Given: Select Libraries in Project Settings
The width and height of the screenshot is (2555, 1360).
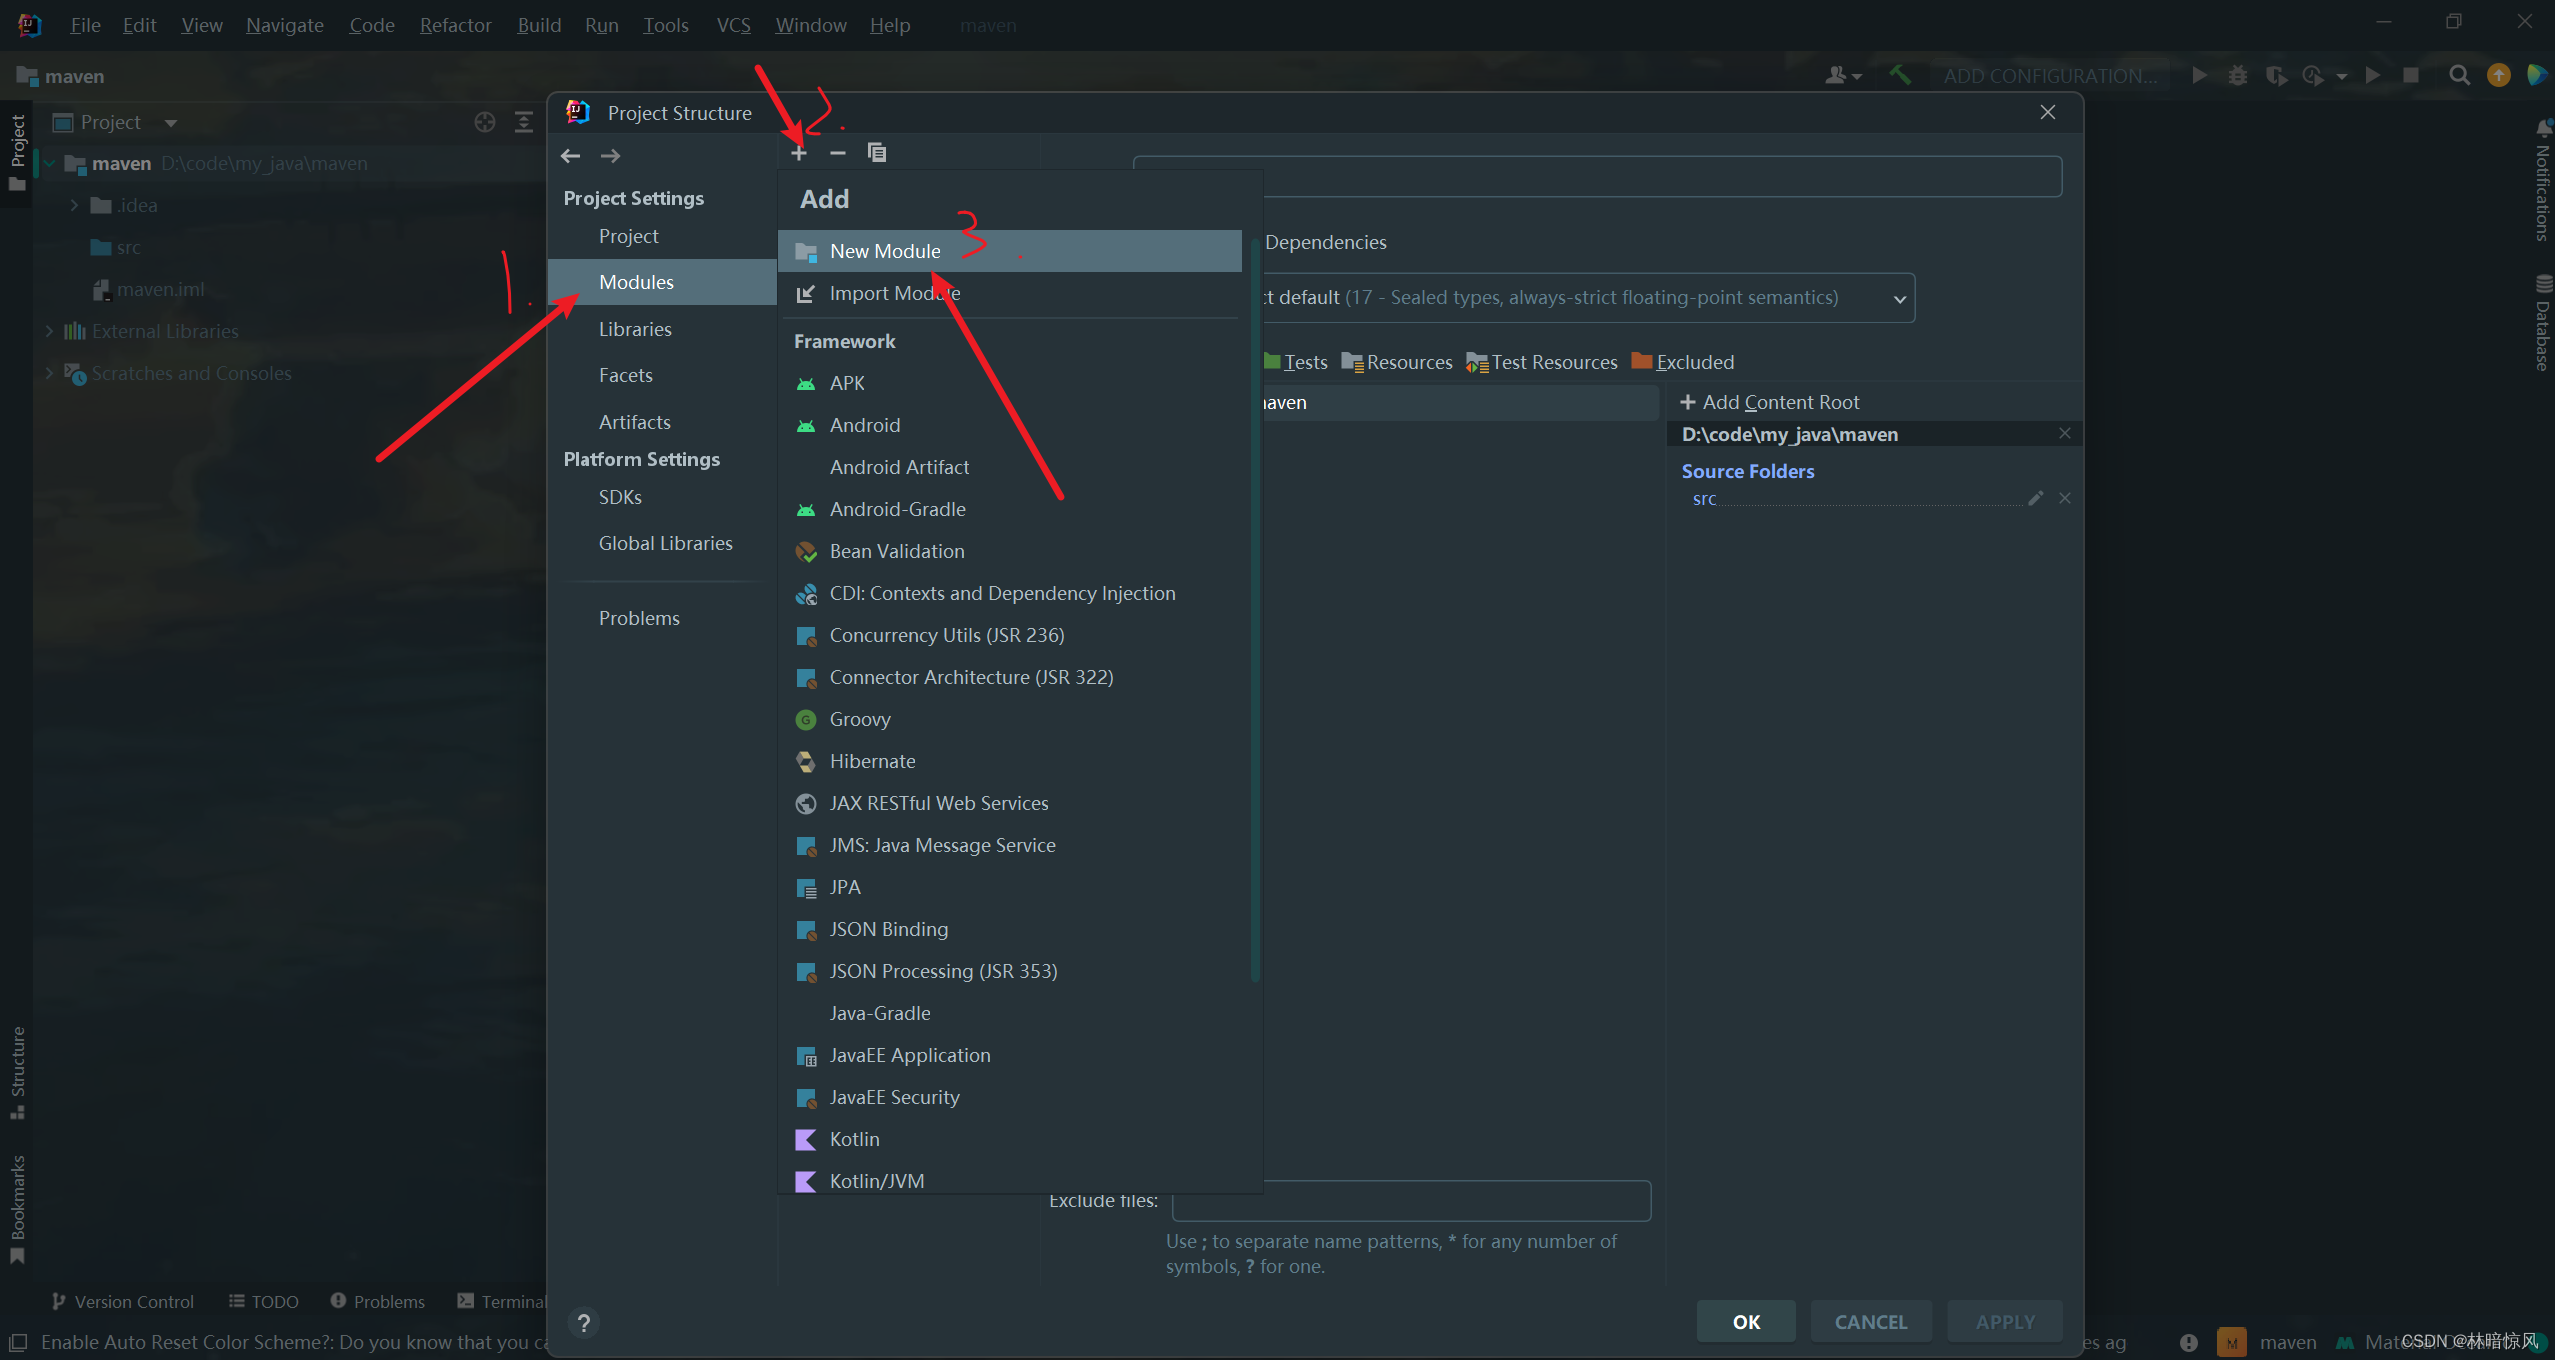Looking at the screenshot, I should click(x=635, y=329).
